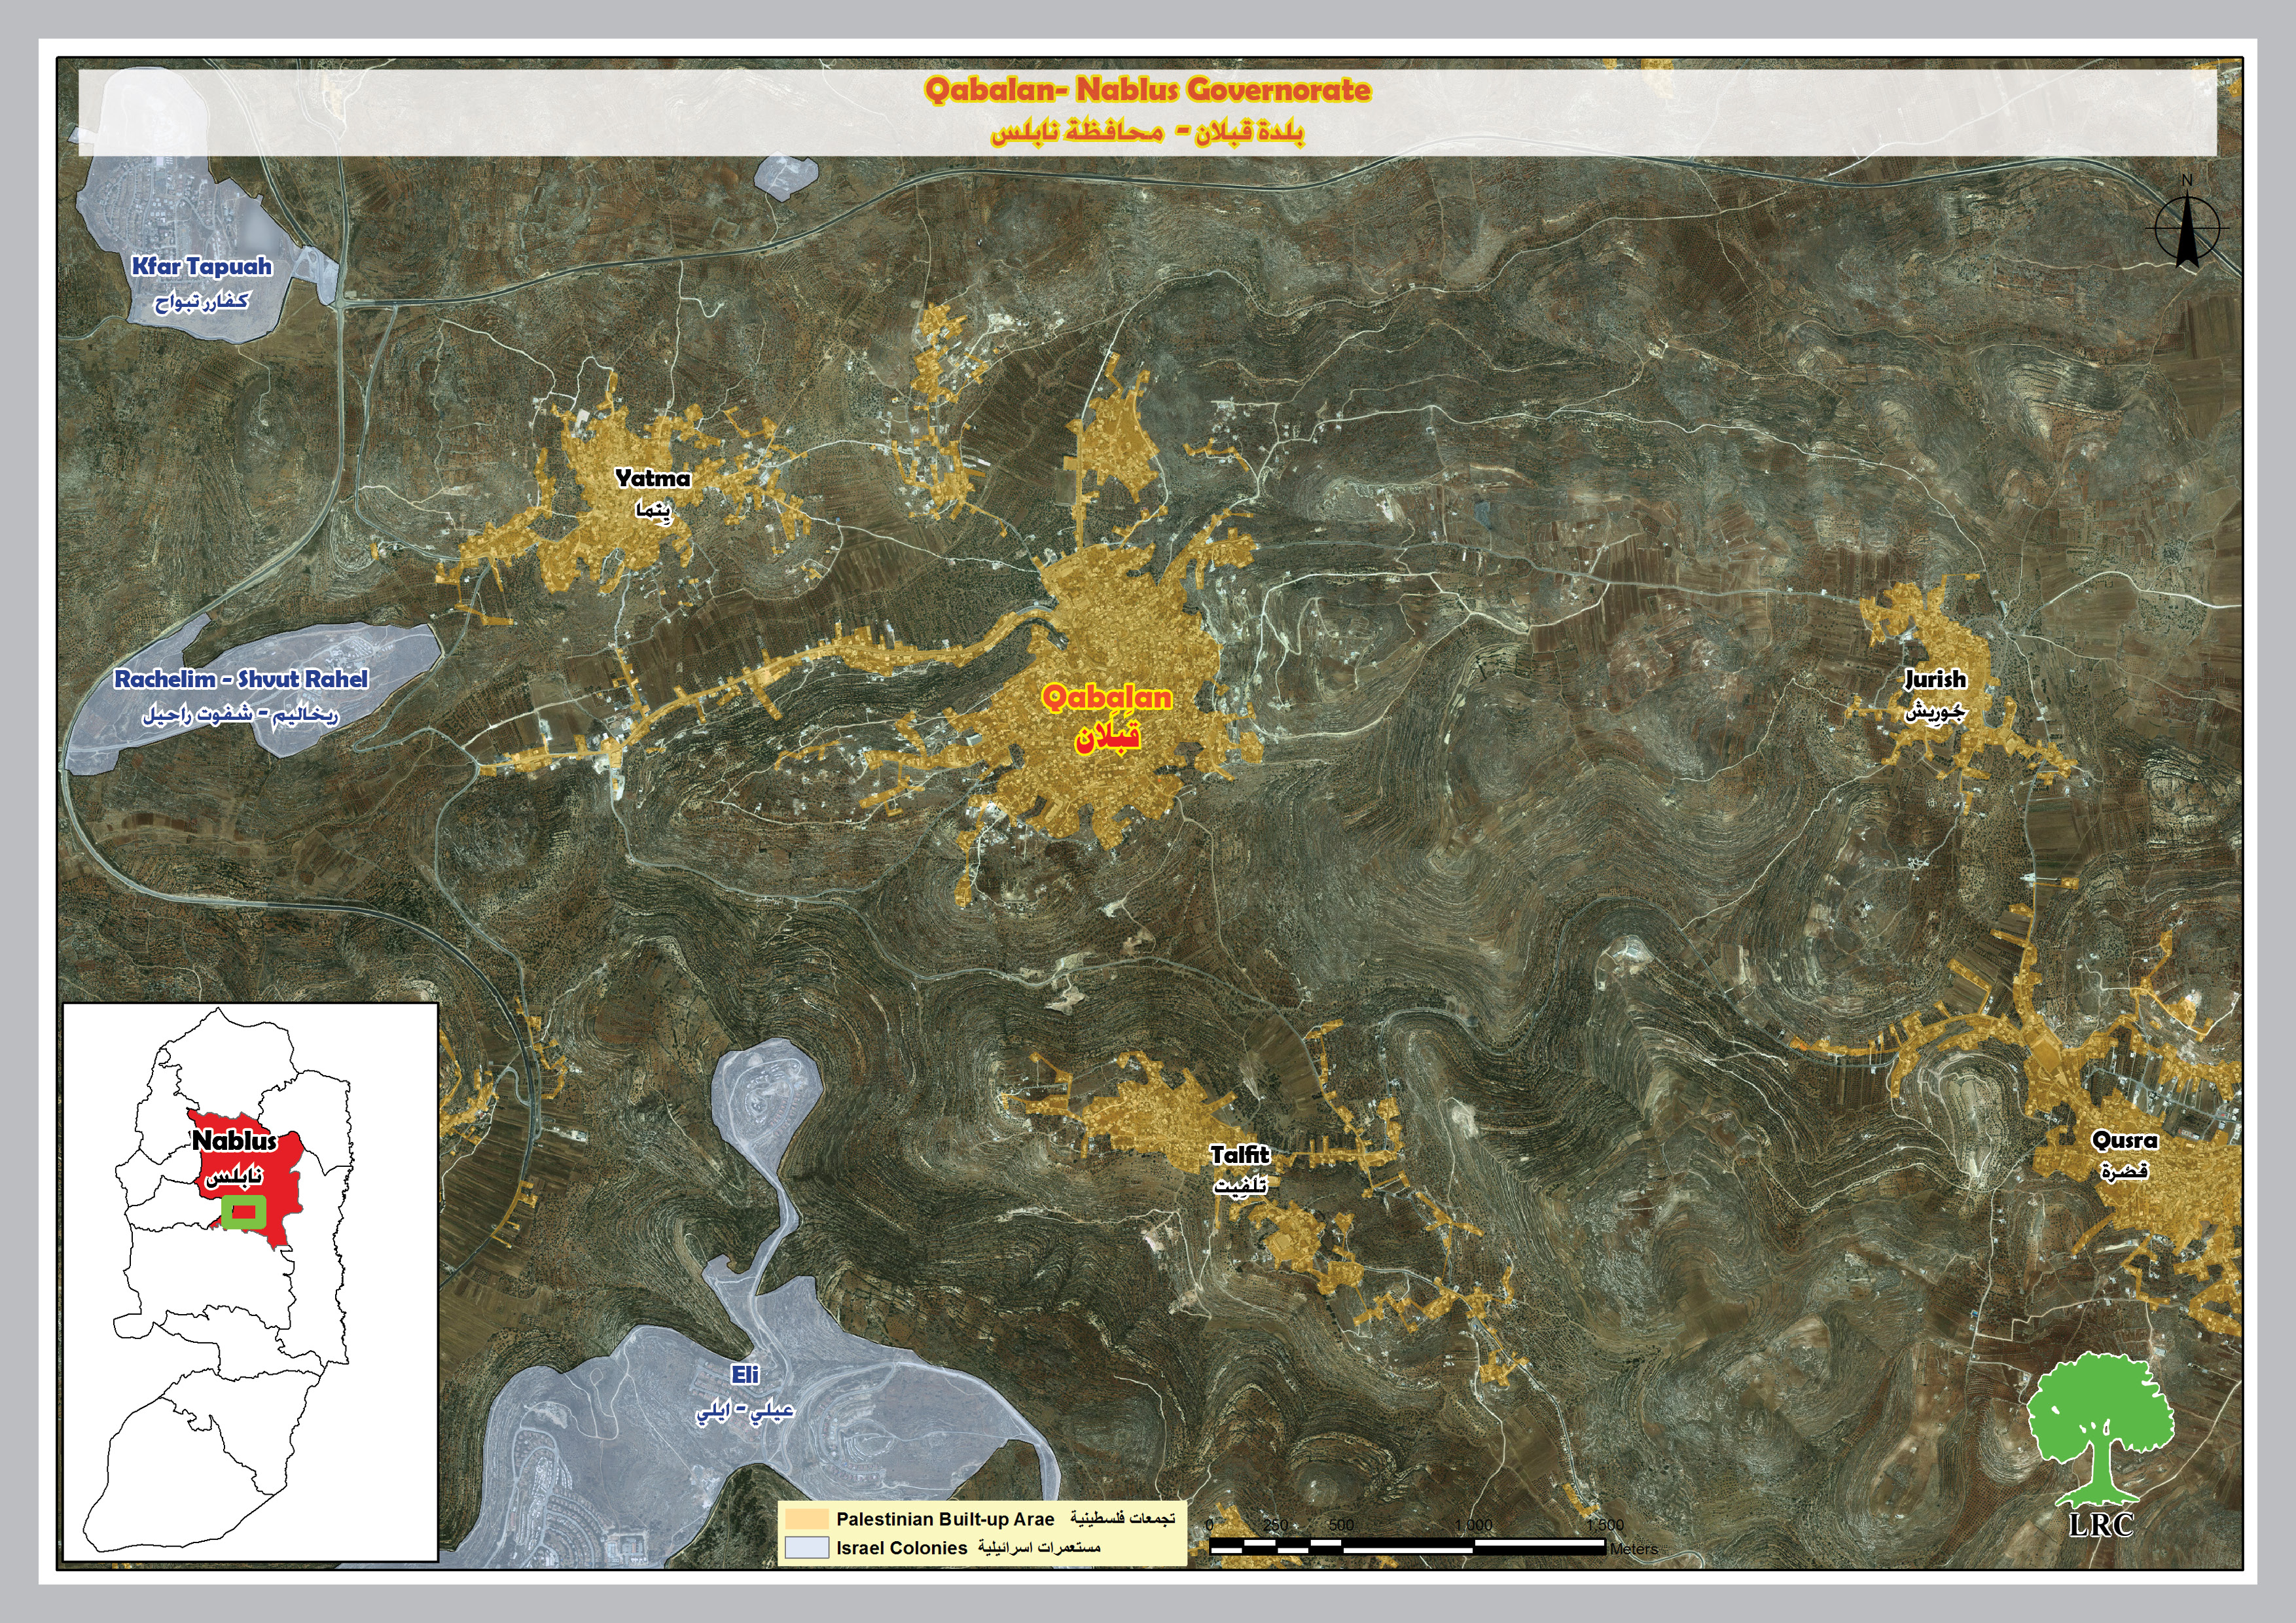Click the 'Israel Colonies' legend text
The height and width of the screenshot is (1623, 2296).
pos(902,1548)
